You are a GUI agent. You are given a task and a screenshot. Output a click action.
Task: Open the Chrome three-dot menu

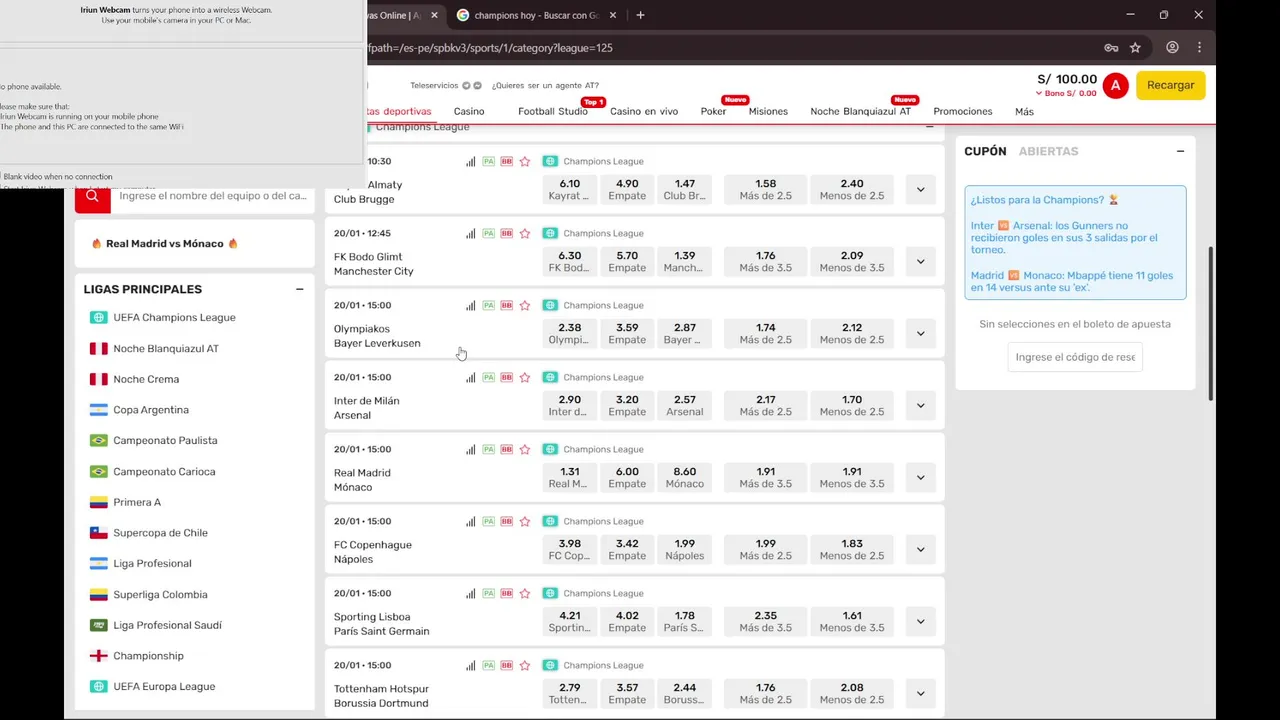click(x=1199, y=47)
